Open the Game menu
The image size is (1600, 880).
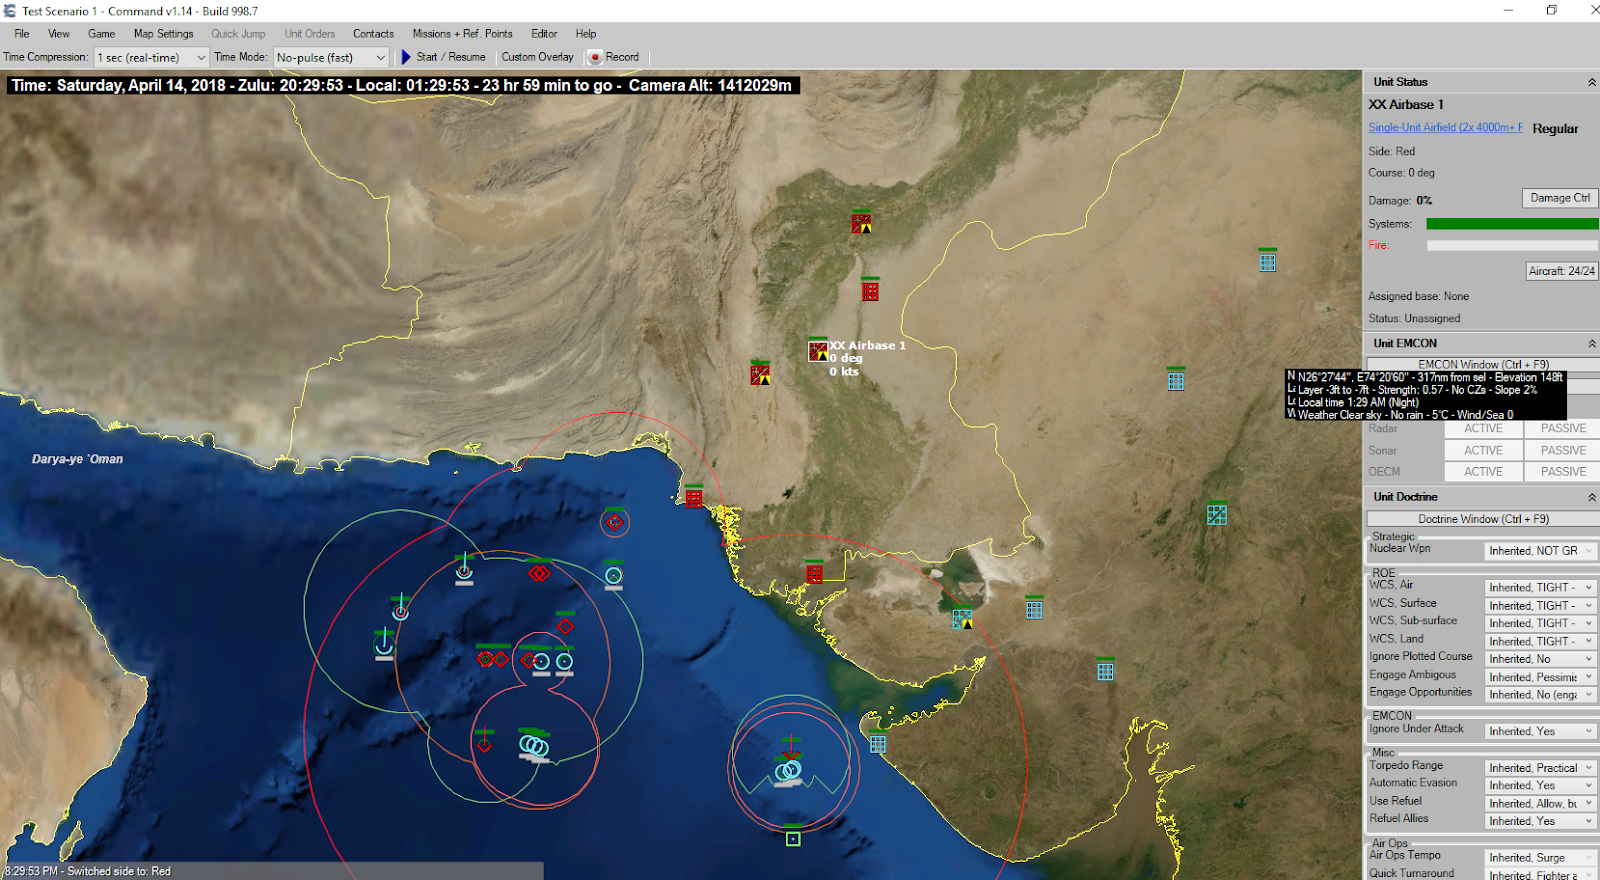[101, 33]
